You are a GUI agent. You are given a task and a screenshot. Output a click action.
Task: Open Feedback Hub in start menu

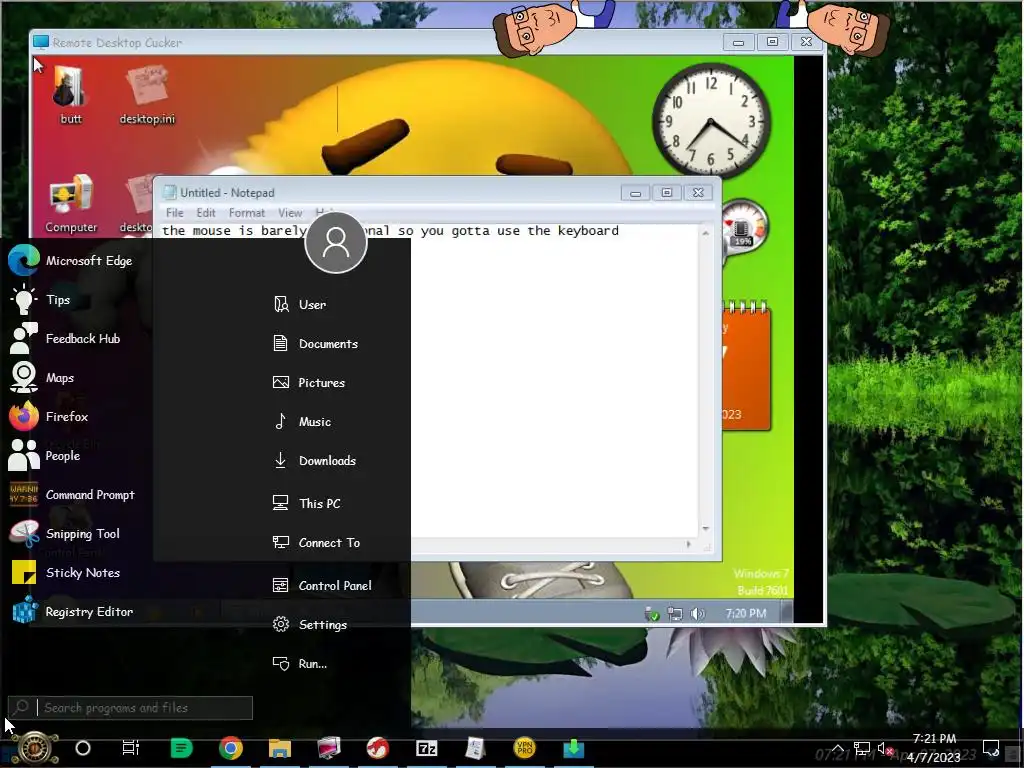tap(65, 339)
